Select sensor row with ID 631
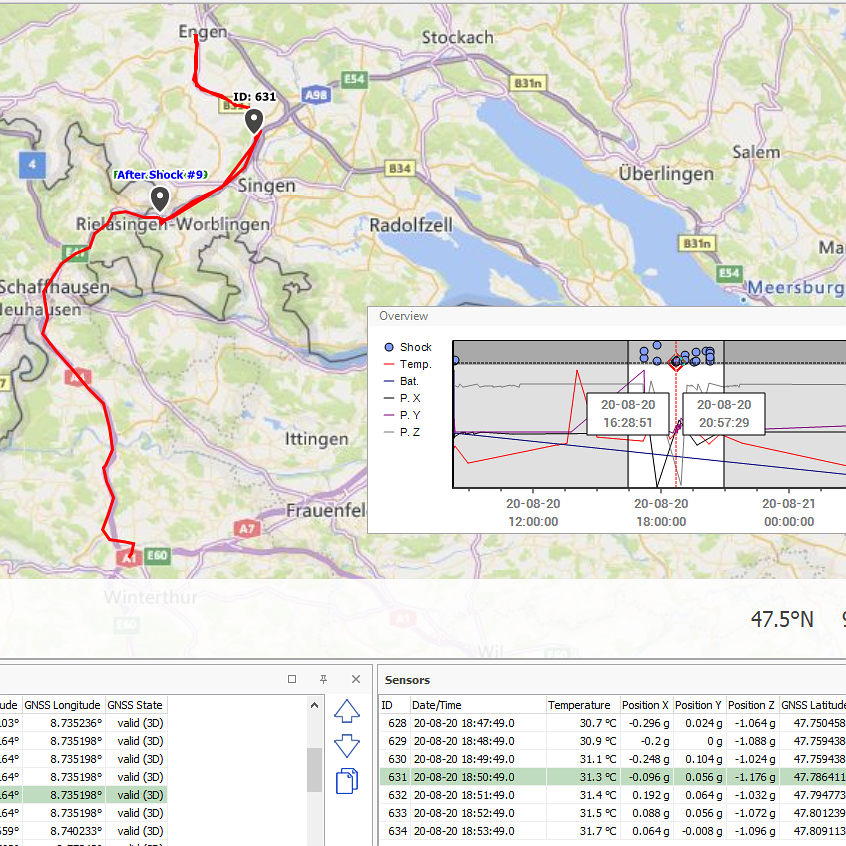This screenshot has width=846, height=846. 462,777
